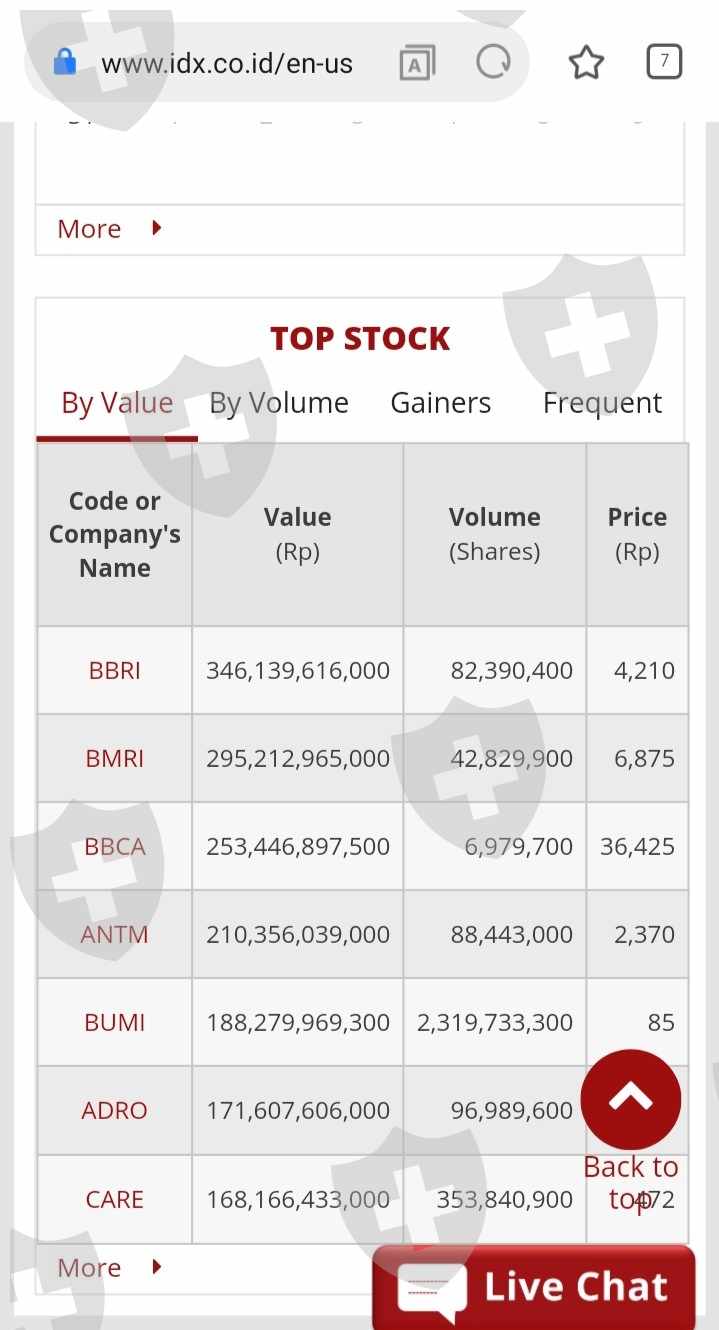
Task: Open the Frequent tab
Action: click(x=602, y=403)
